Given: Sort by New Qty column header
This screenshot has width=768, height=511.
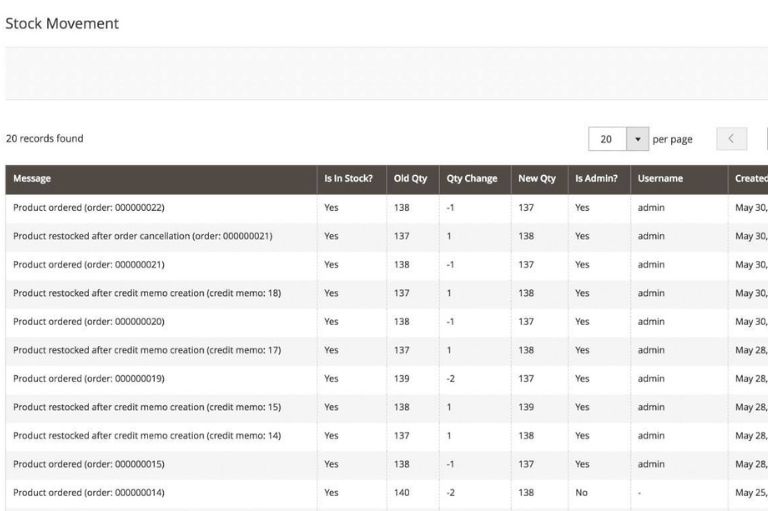Looking at the screenshot, I should coord(536,179).
